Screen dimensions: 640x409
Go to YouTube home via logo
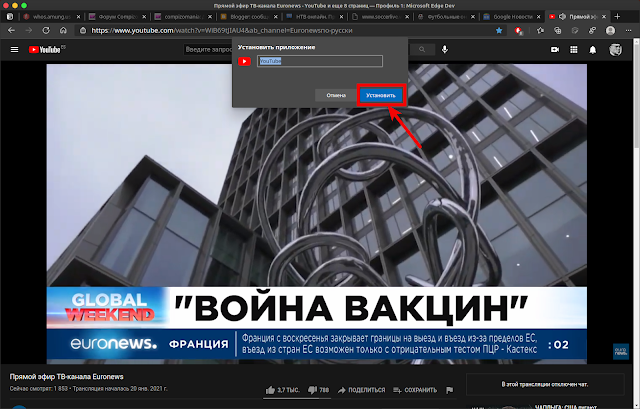pos(46,49)
